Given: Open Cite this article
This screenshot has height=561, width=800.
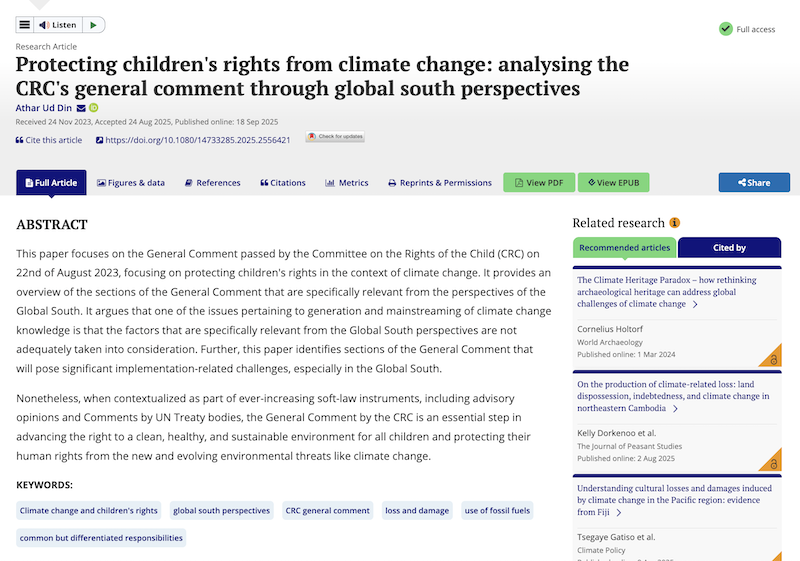Looking at the screenshot, I should 49,140.
